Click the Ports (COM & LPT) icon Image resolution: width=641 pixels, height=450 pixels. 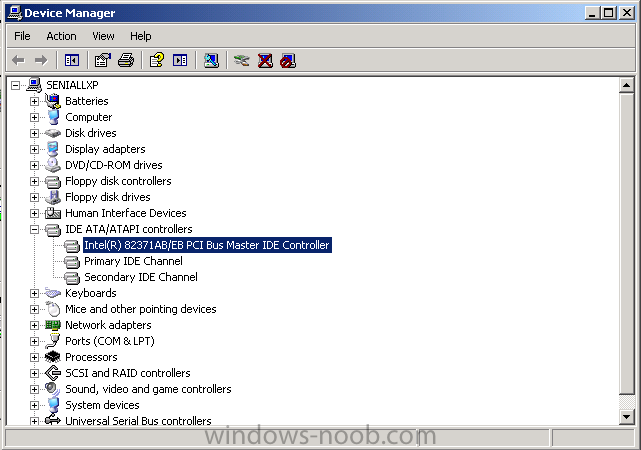point(53,341)
